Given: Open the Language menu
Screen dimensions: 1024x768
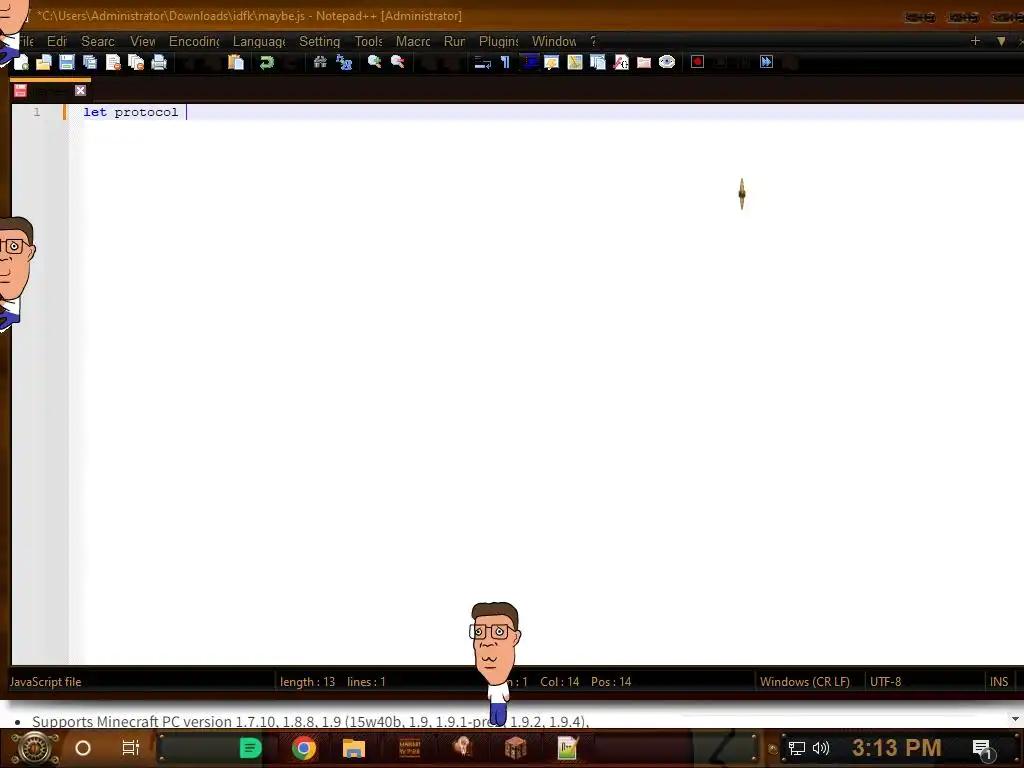Looking at the screenshot, I should pos(259,41).
